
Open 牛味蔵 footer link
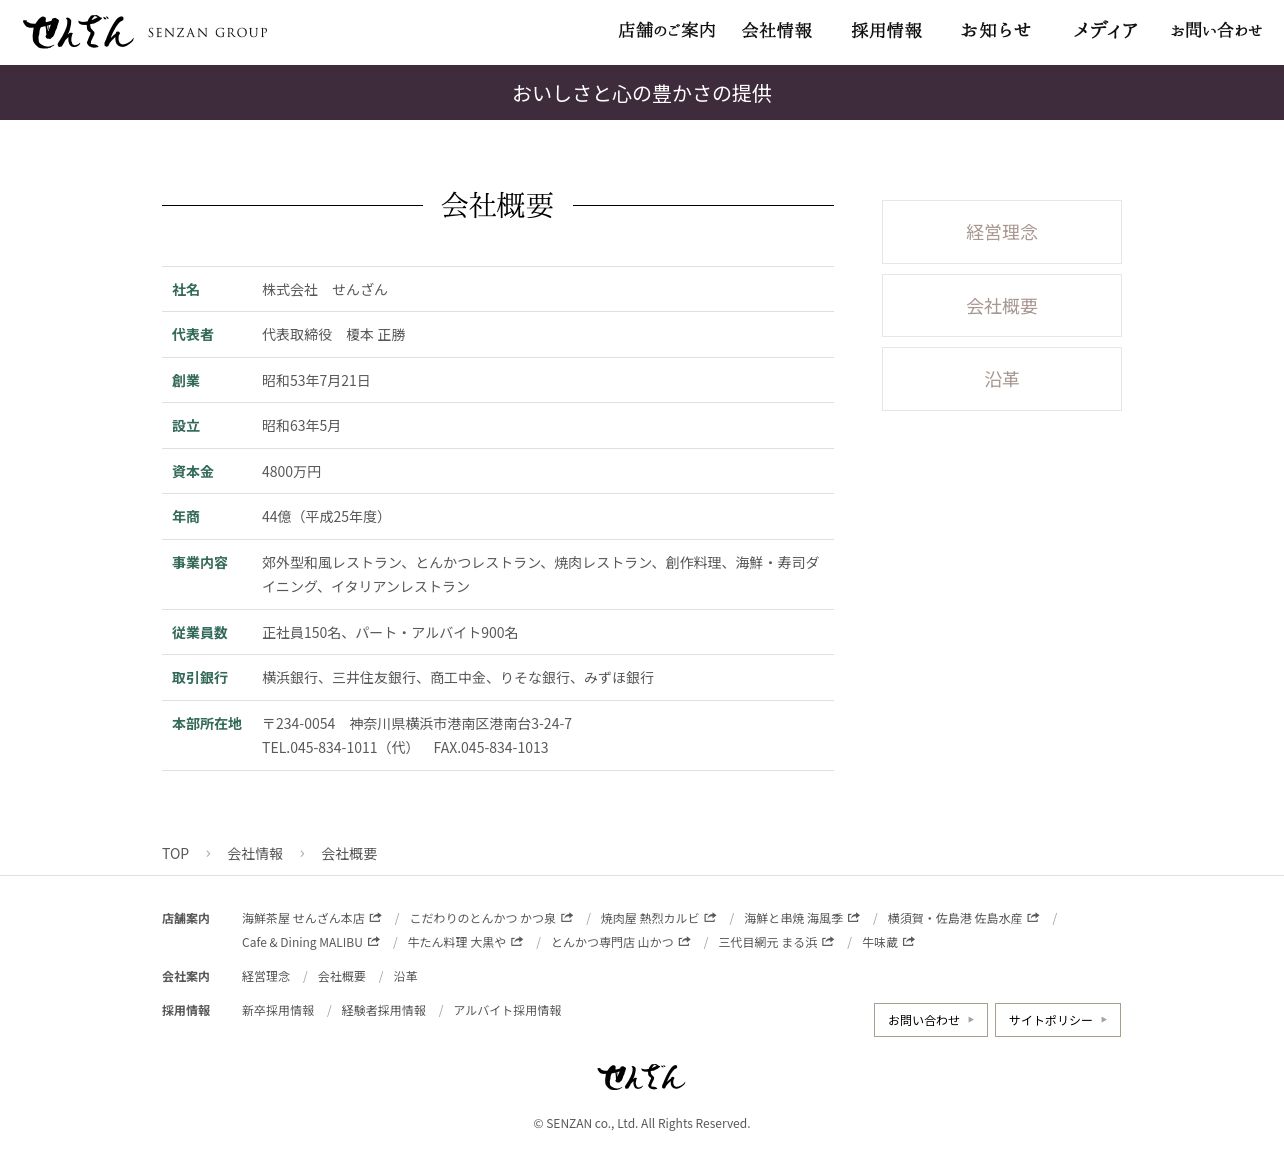coord(880,942)
